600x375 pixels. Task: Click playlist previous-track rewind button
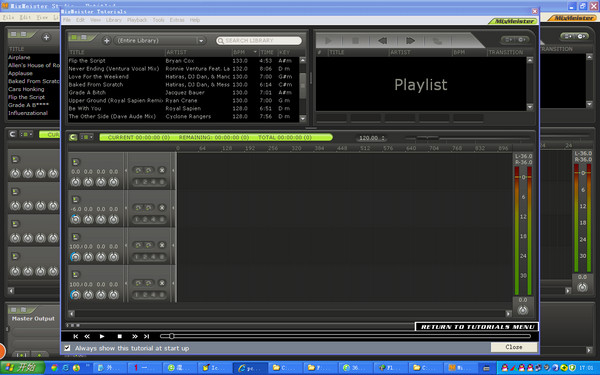pos(382,41)
